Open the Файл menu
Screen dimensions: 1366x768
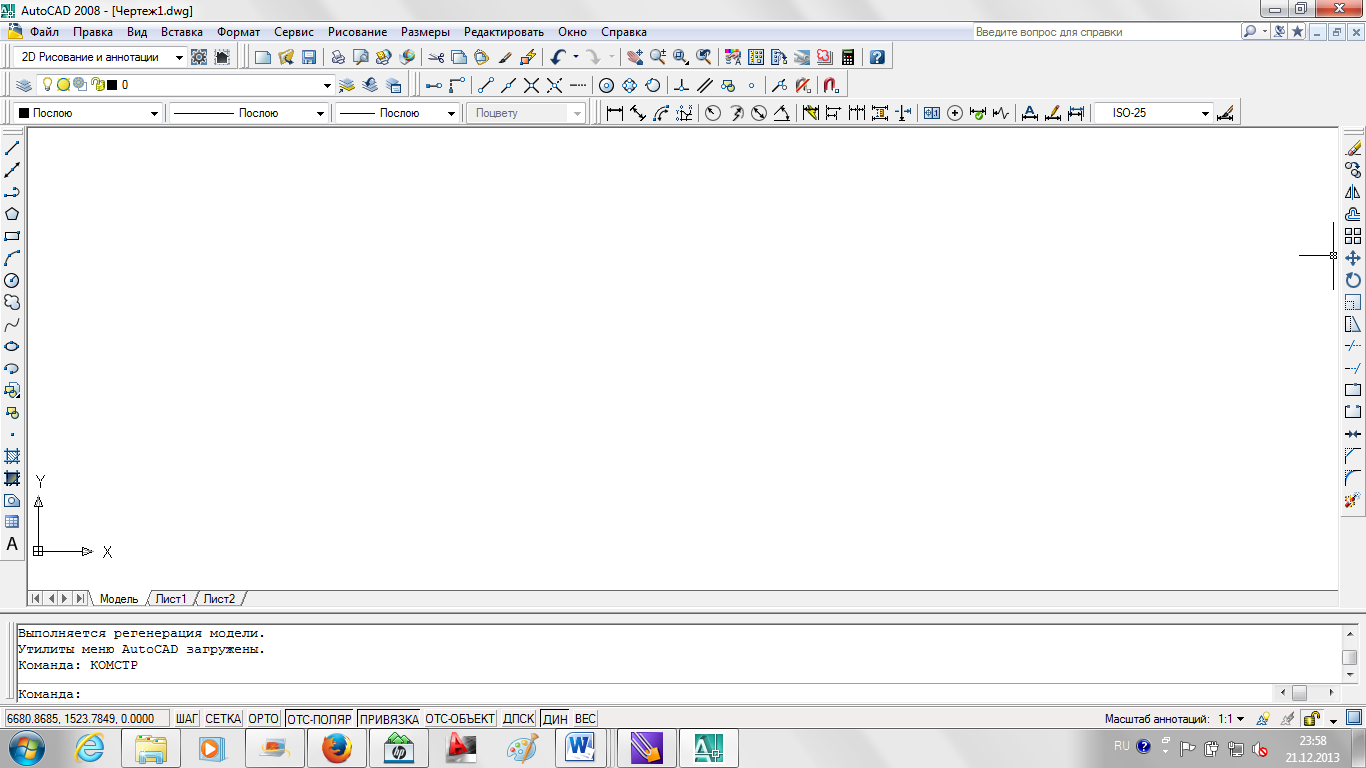[45, 32]
